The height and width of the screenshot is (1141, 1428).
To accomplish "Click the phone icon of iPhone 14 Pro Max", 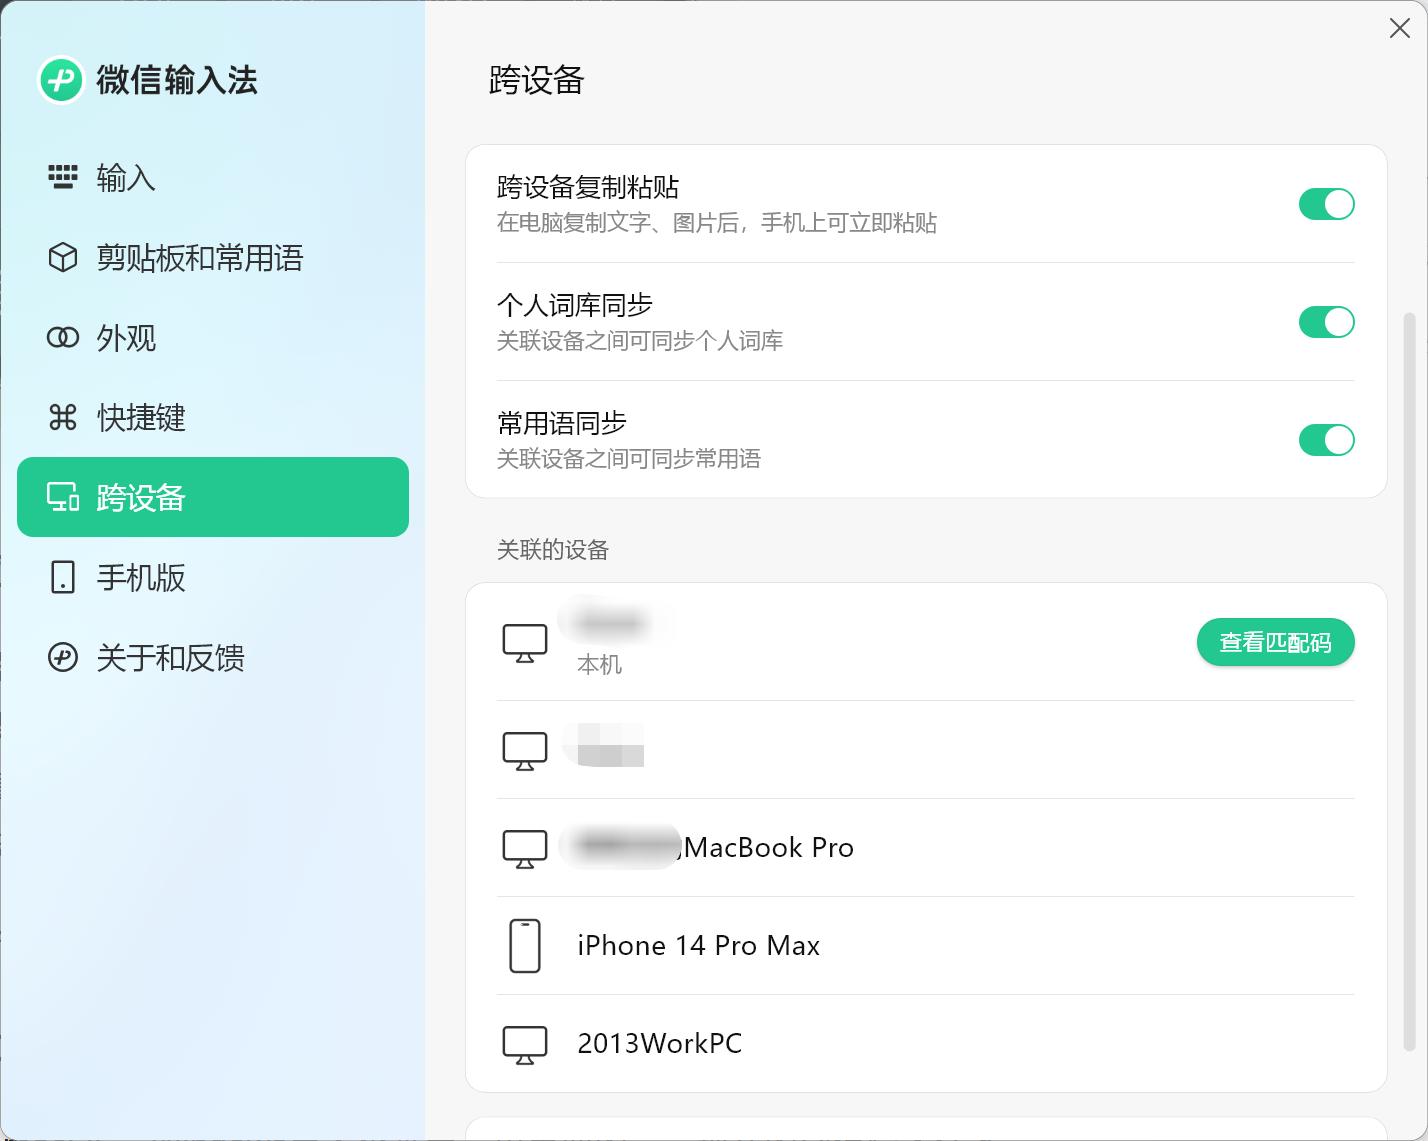I will coord(524,945).
